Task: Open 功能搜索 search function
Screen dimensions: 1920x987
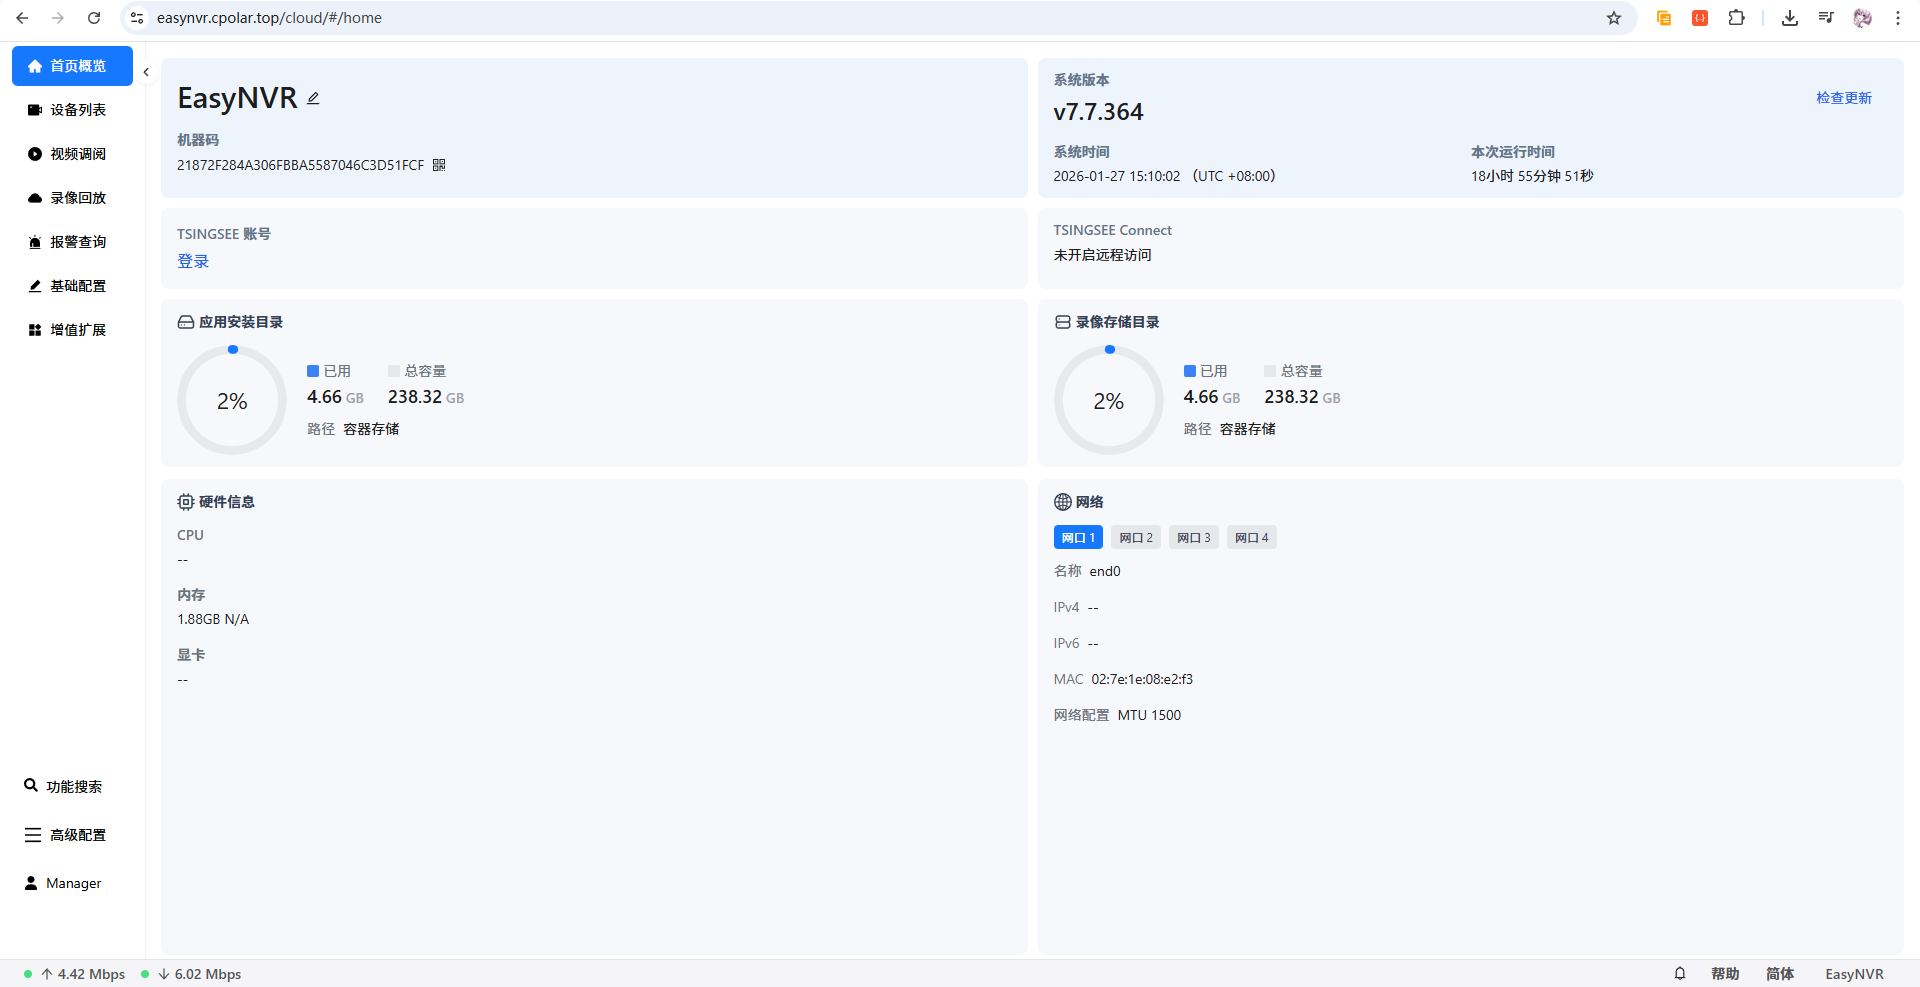Action: (x=64, y=786)
